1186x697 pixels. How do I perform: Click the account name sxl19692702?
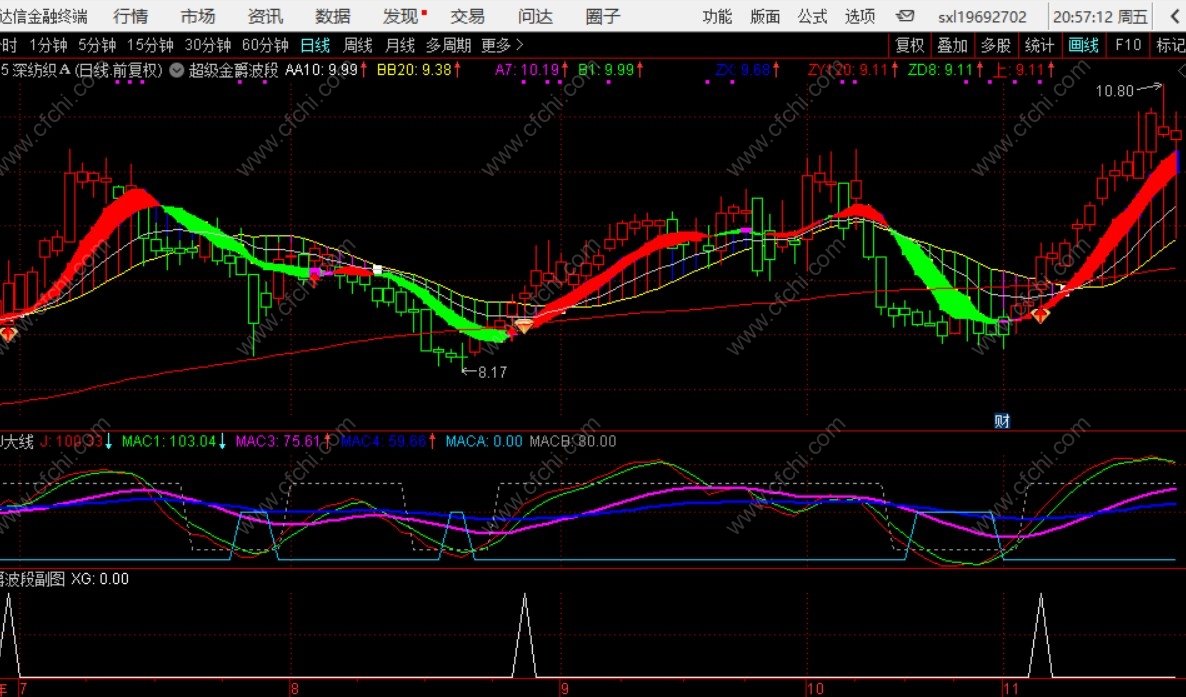[983, 17]
